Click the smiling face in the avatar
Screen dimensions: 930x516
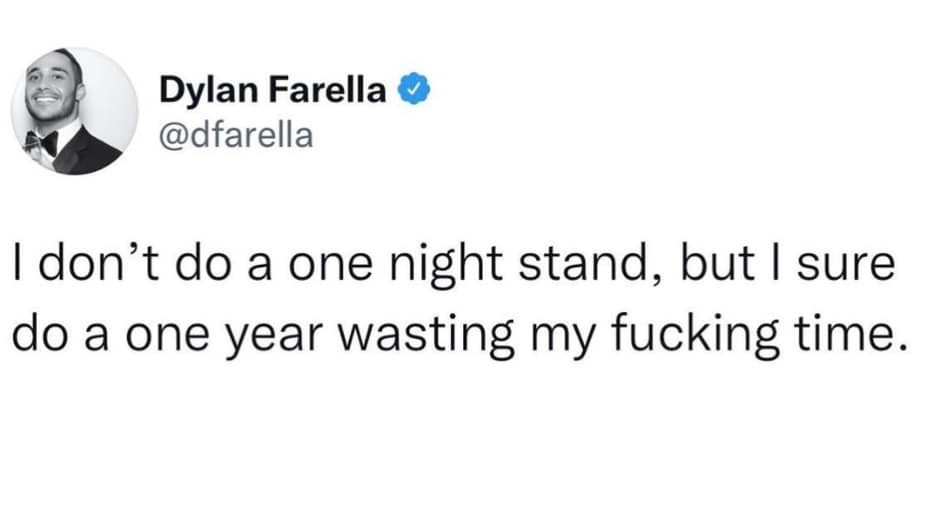pos(50,99)
